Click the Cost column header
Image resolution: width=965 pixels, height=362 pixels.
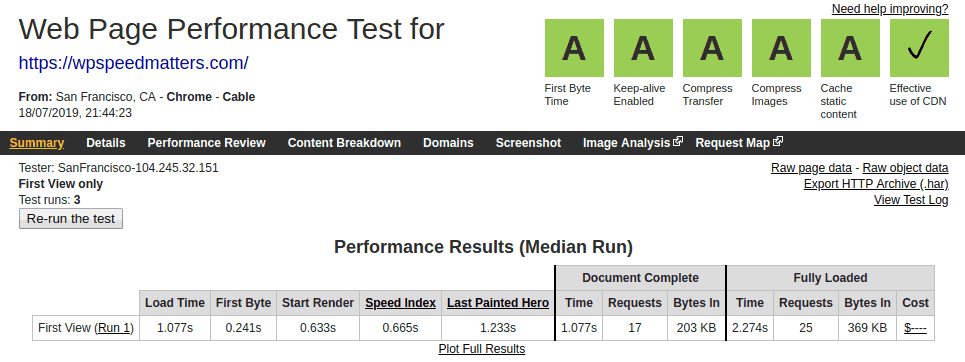tap(915, 303)
